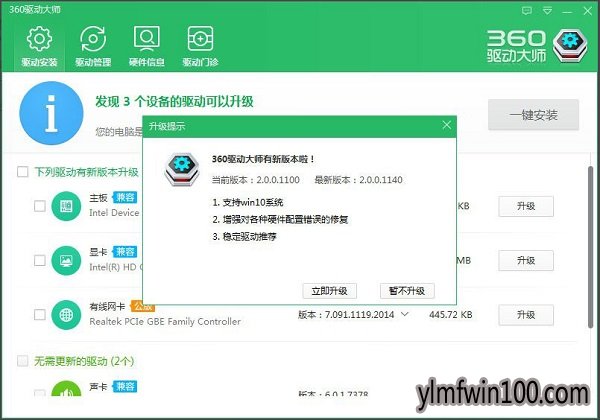This screenshot has height=420, width=600.
Task: Click the 当前版本：2.0.0.1100 text
Action: point(256,180)
